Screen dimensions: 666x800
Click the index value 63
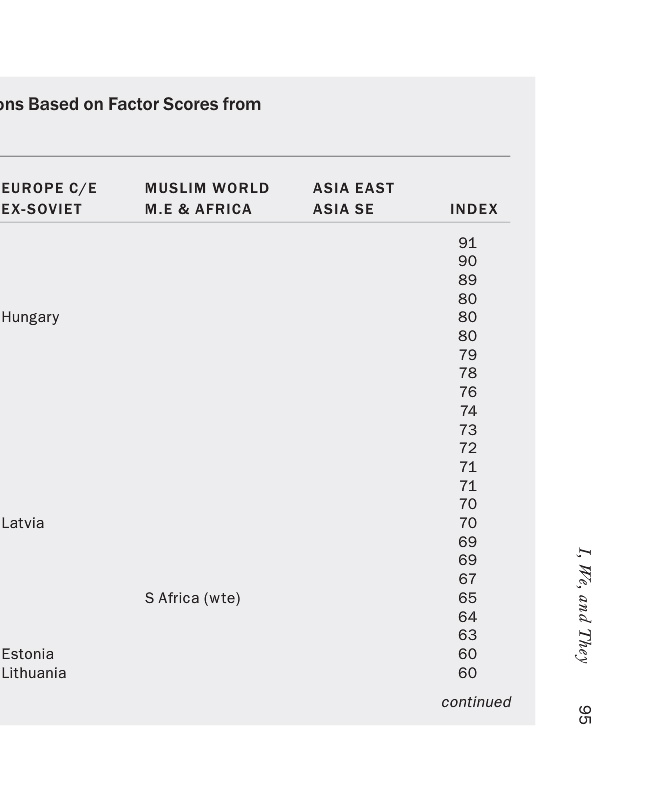[467, 635]
